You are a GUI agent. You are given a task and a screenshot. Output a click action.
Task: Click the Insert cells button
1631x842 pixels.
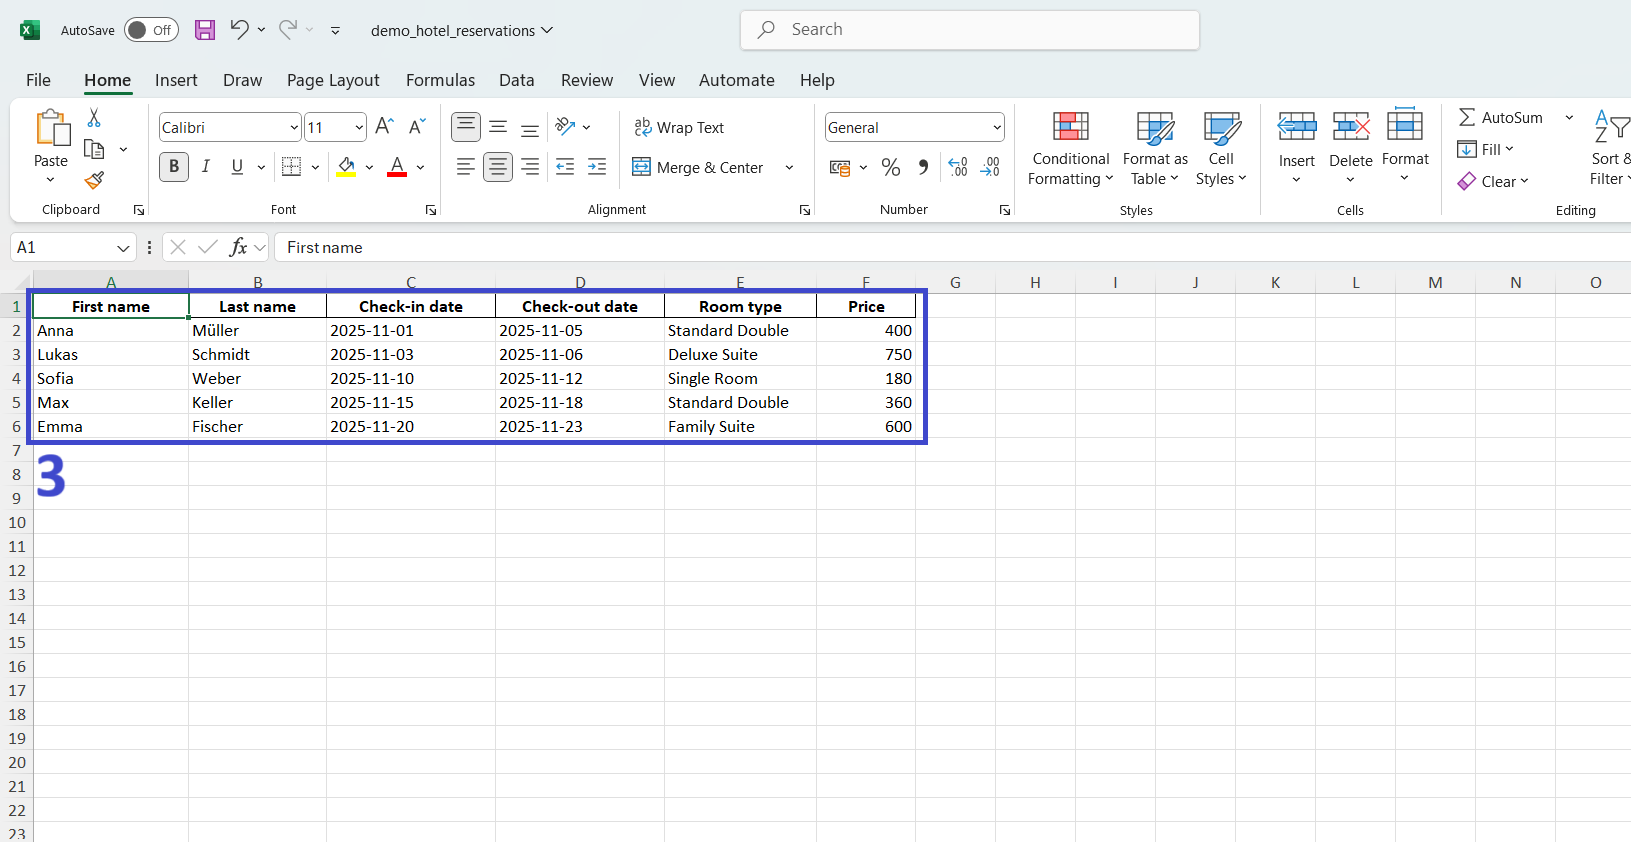[1297, 139]
